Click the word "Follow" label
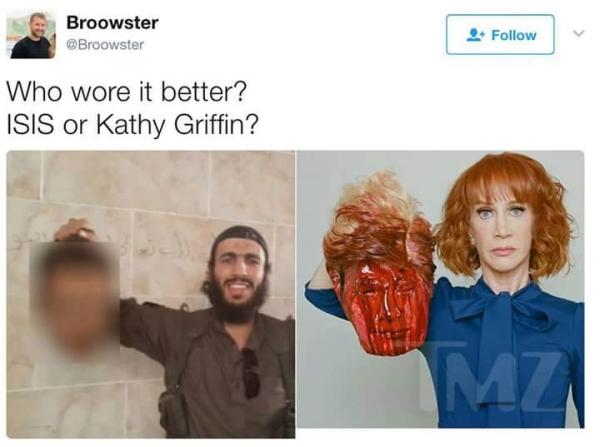This screenshot has width=600, height=447. pyautogui.click(x=514, y=35)
